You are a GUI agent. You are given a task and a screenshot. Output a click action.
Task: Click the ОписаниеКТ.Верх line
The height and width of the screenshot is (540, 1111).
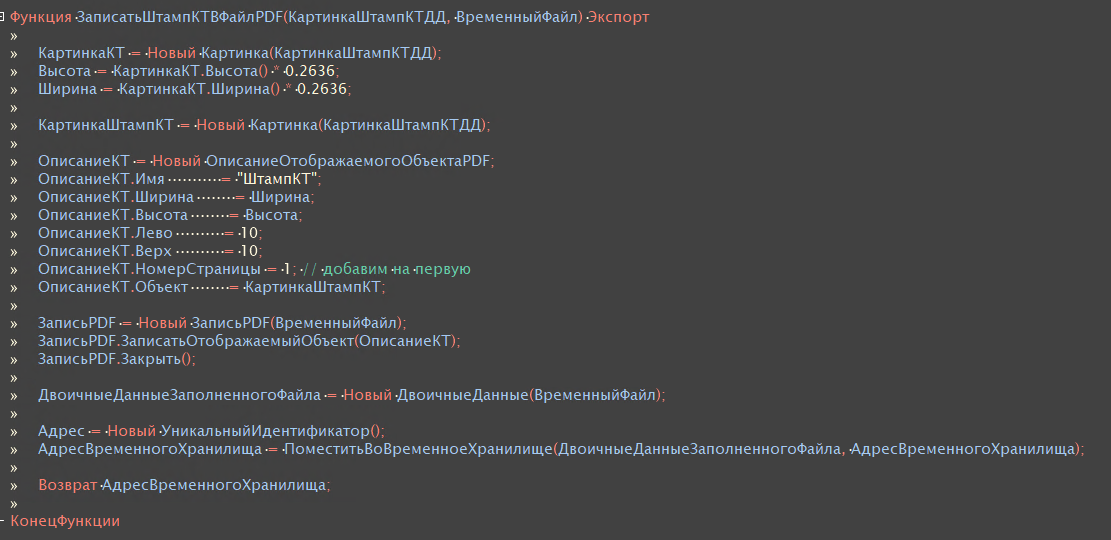pos(151,251)
